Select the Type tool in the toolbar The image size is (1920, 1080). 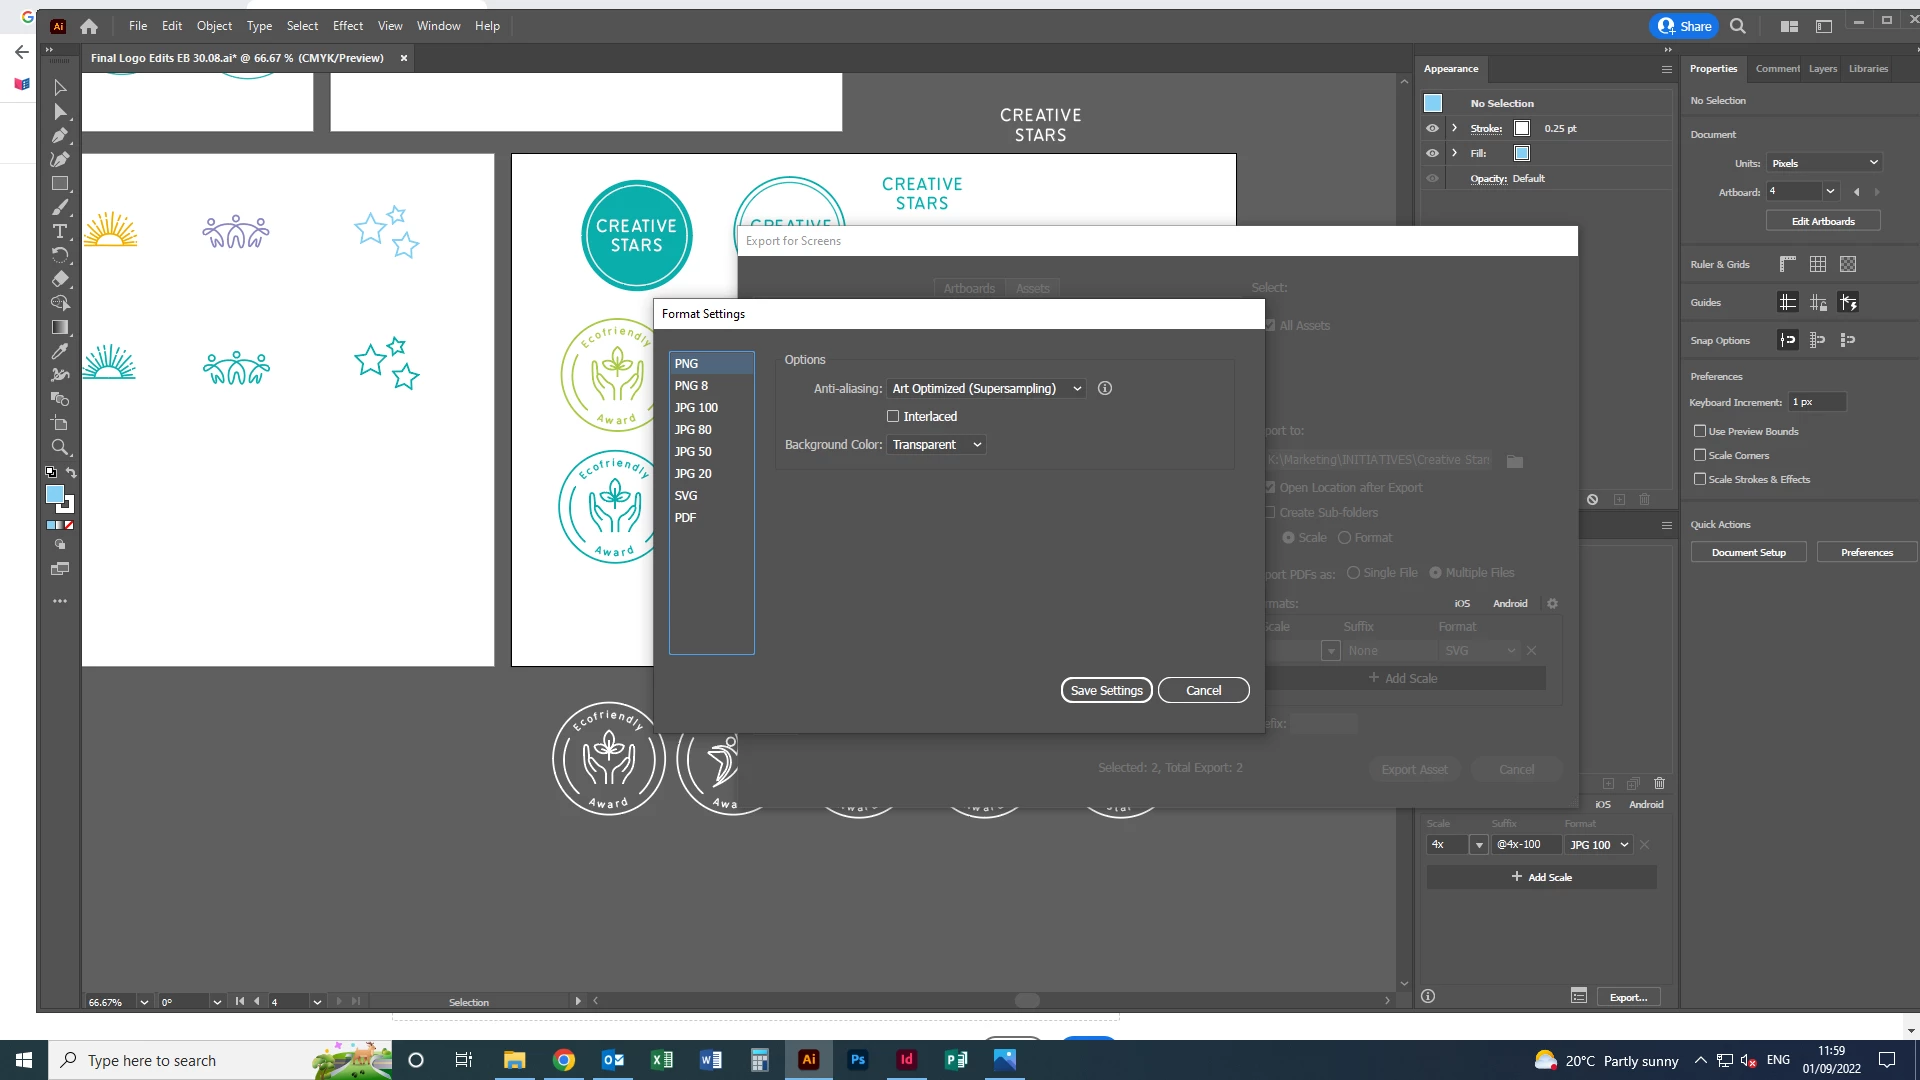point(60,231)
